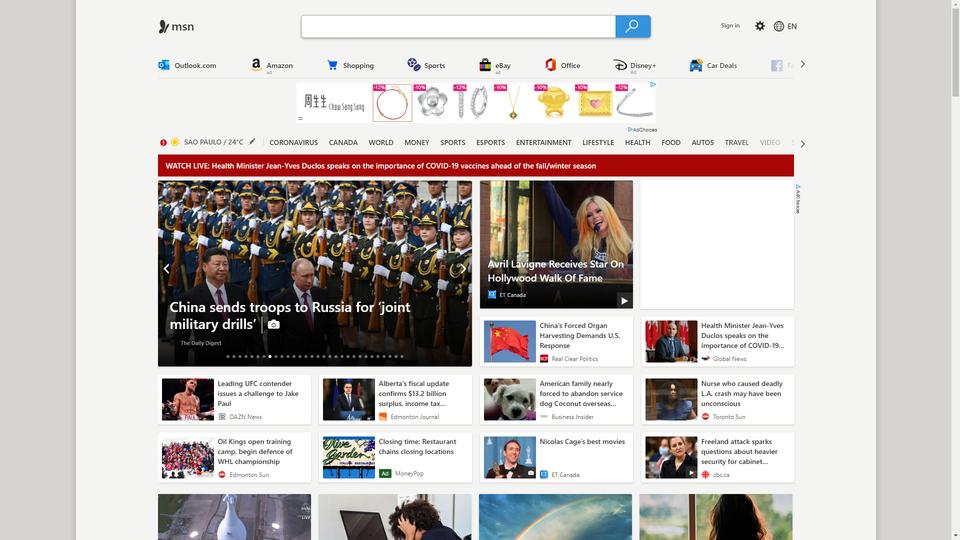Image resolution: width=960 pixels, height=540 pixels.
Task: Open Oil Kings training camp article
Action: pyautogui.click(x=234, y=457)
